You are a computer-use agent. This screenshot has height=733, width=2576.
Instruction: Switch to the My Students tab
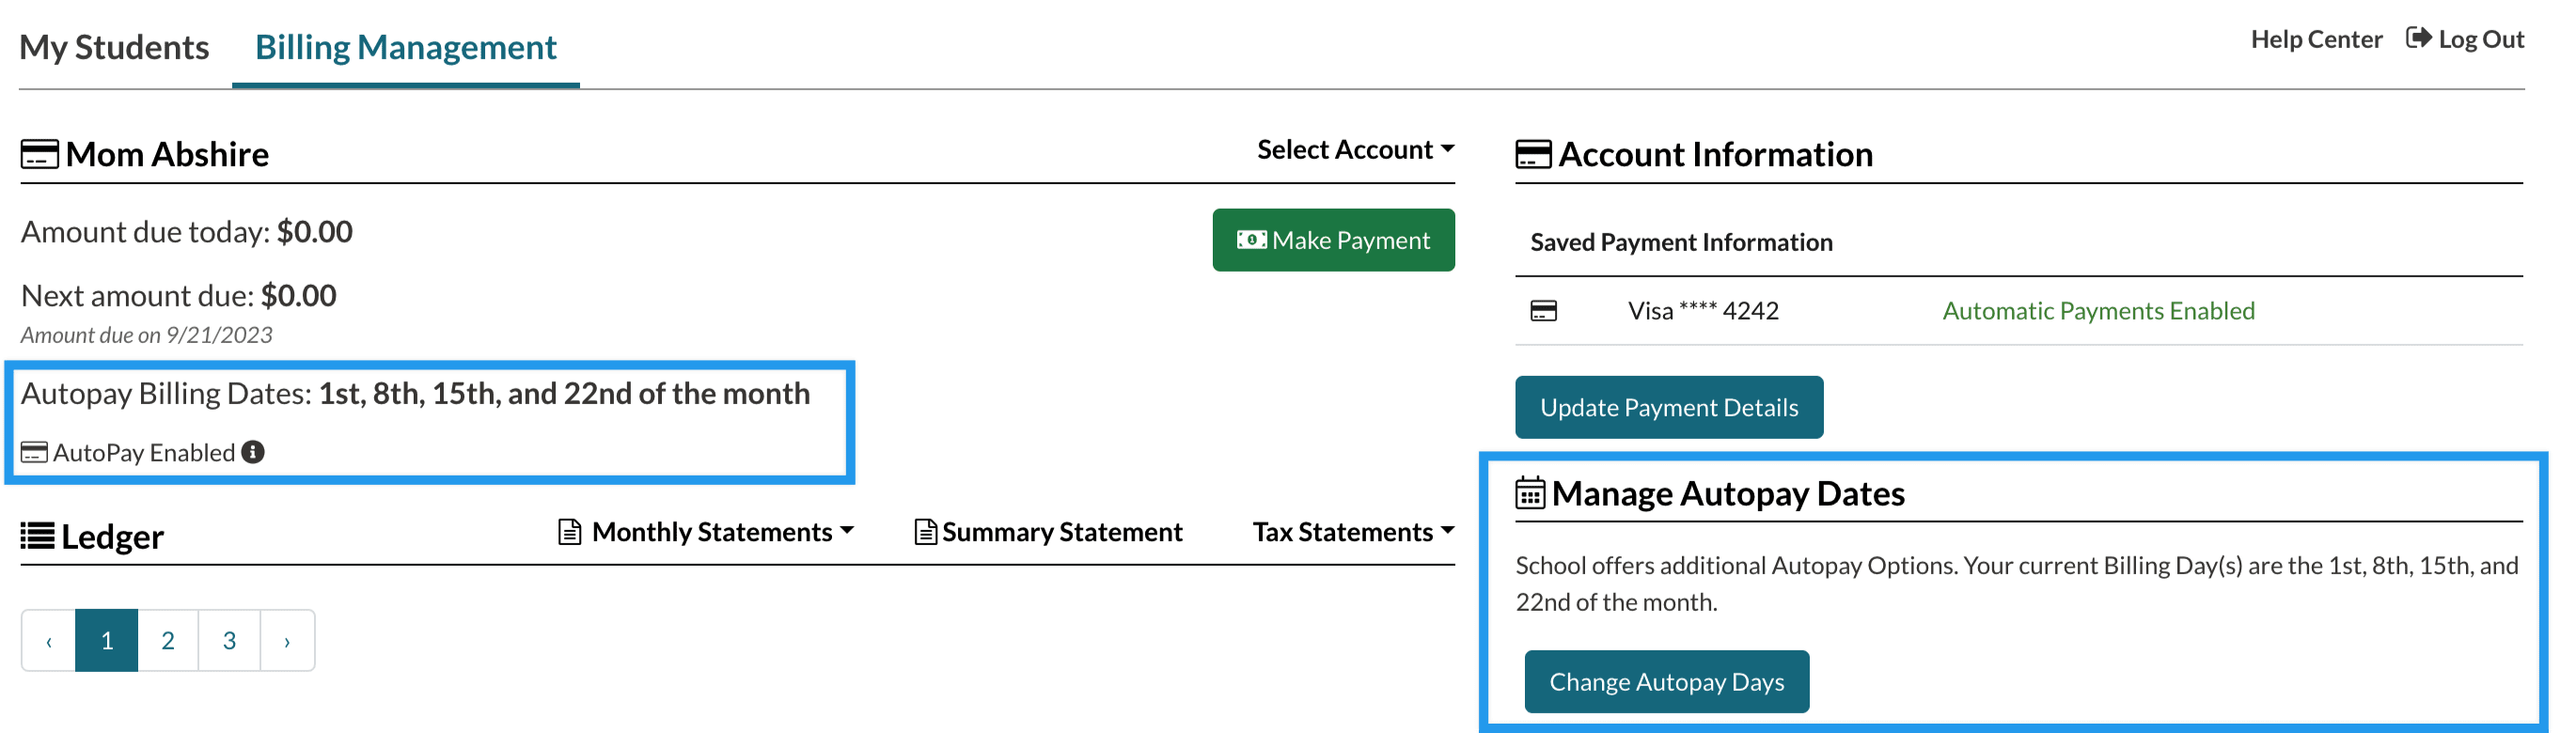pyautogui.click(x=114, y=47)
